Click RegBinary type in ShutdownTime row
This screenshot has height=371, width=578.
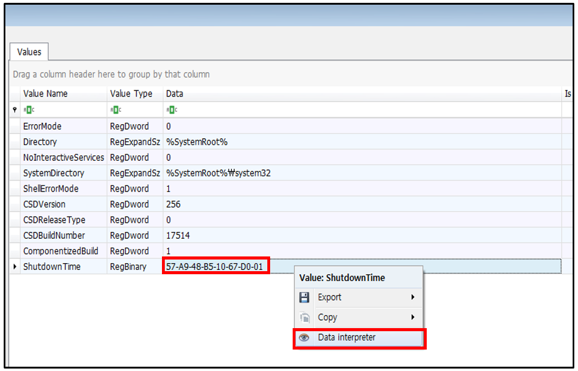(128, 266)
